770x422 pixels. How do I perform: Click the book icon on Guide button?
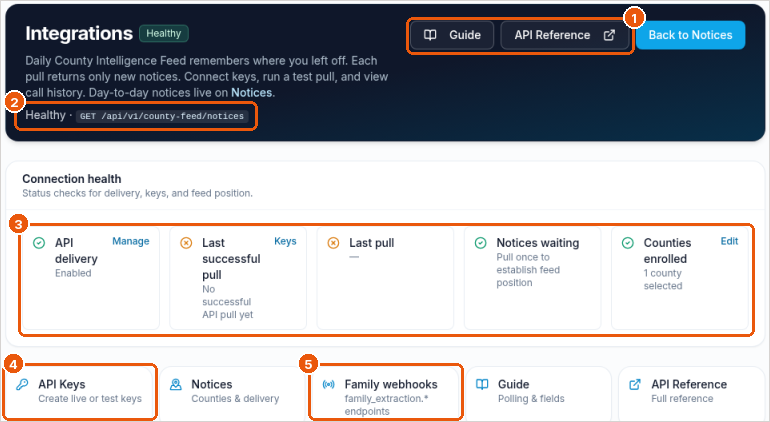tap(430, 35)
